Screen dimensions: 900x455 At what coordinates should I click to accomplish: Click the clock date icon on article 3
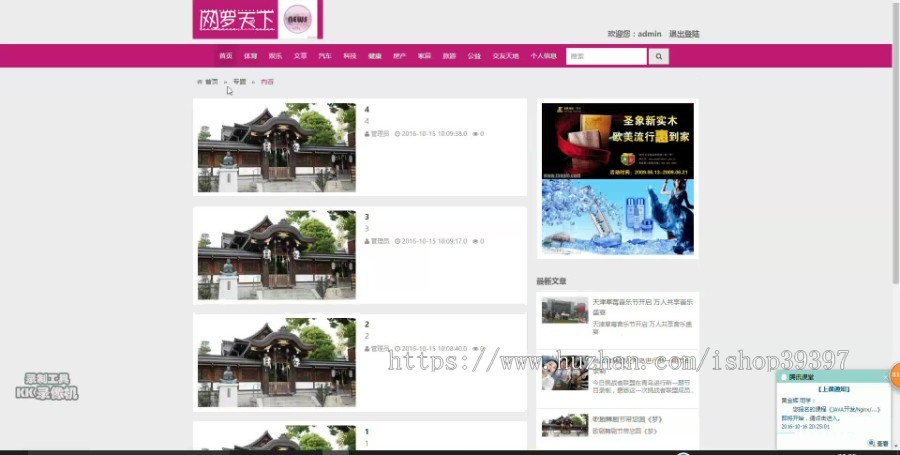point(397,241)
